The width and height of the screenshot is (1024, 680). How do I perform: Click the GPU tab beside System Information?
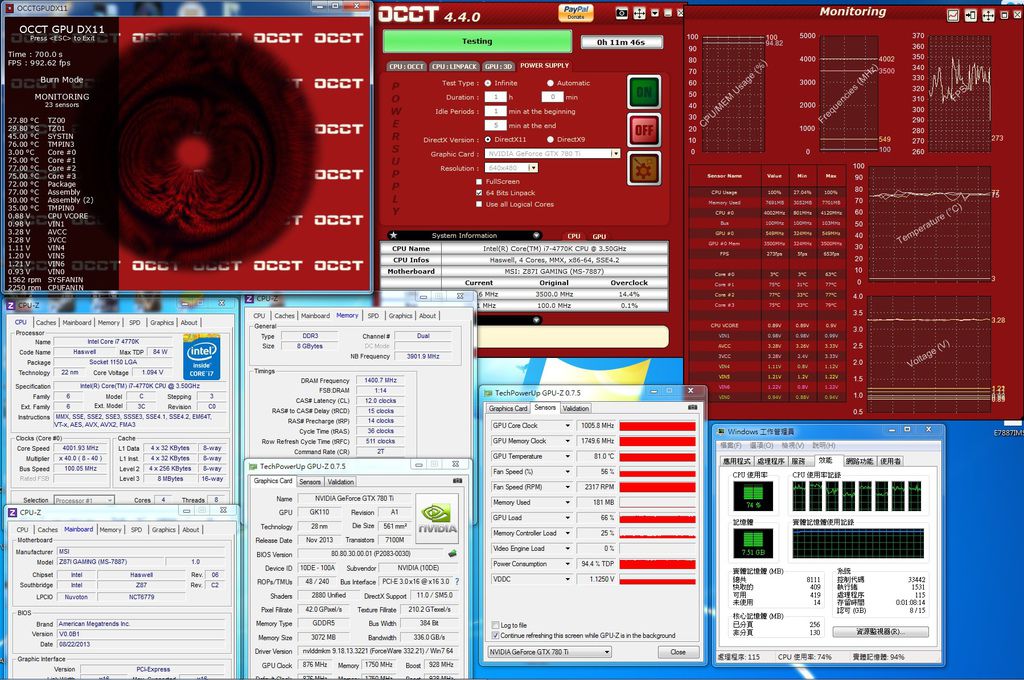[x=599, y=236]
